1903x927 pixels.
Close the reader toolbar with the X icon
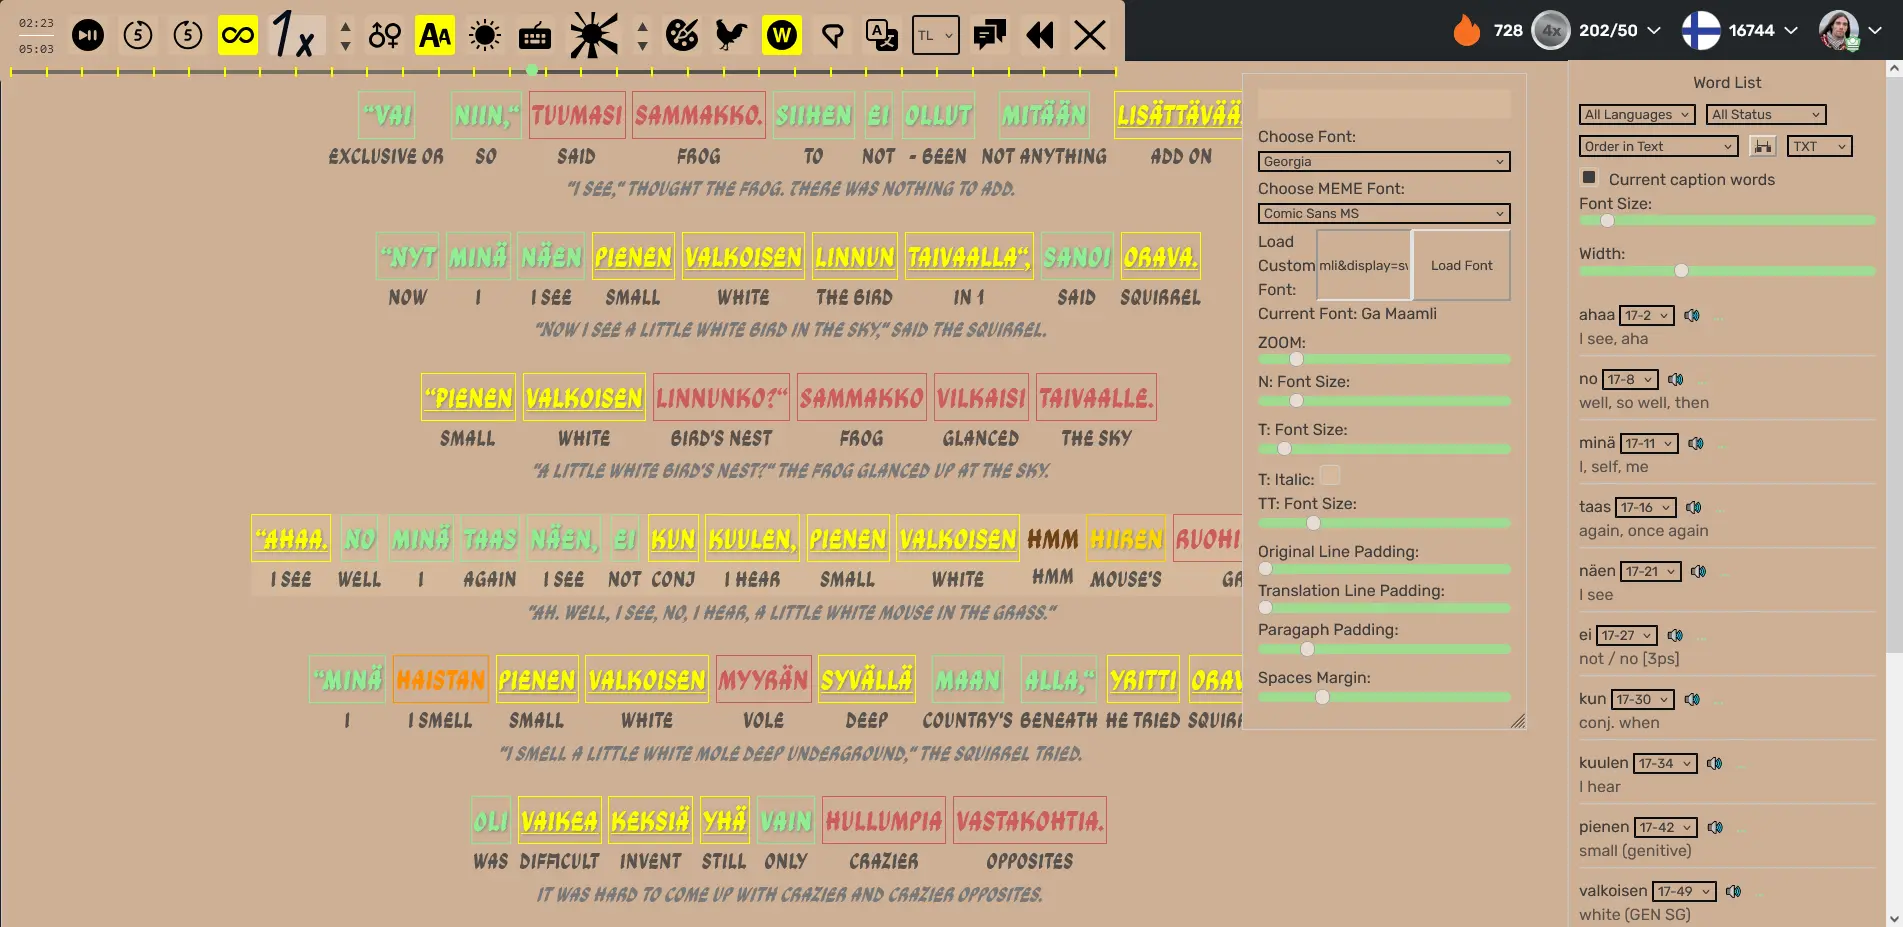pos(1090,36)
